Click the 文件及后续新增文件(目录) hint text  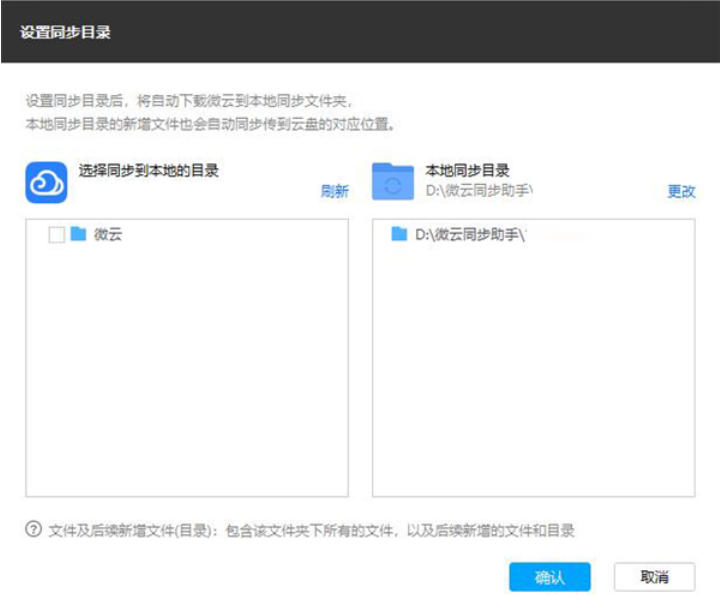pos(311,531)
